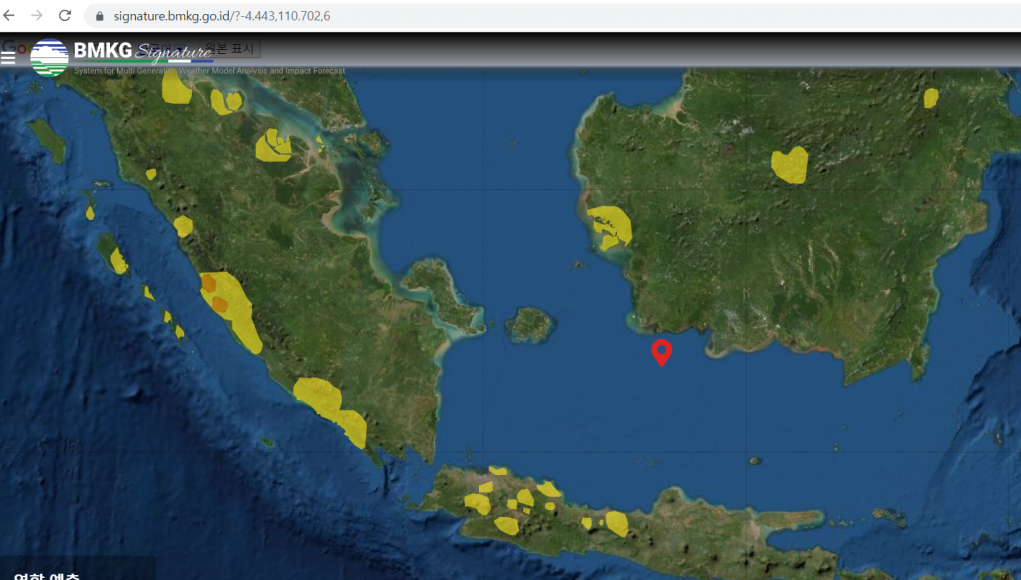Viewport: 1021px width, 580px height.
Task: Click the yellow polygon near Riau in Sumatra
Action: click(x=273, y=146)
